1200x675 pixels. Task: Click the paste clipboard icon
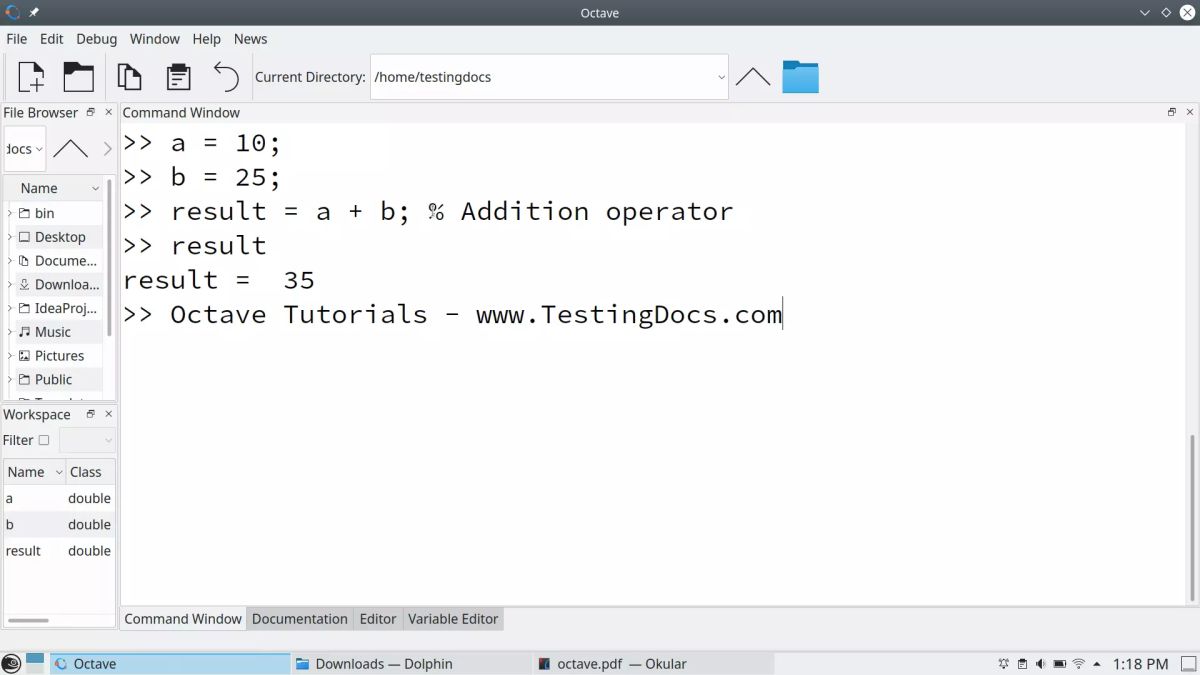pyautogui.click(x=178, y=77)
